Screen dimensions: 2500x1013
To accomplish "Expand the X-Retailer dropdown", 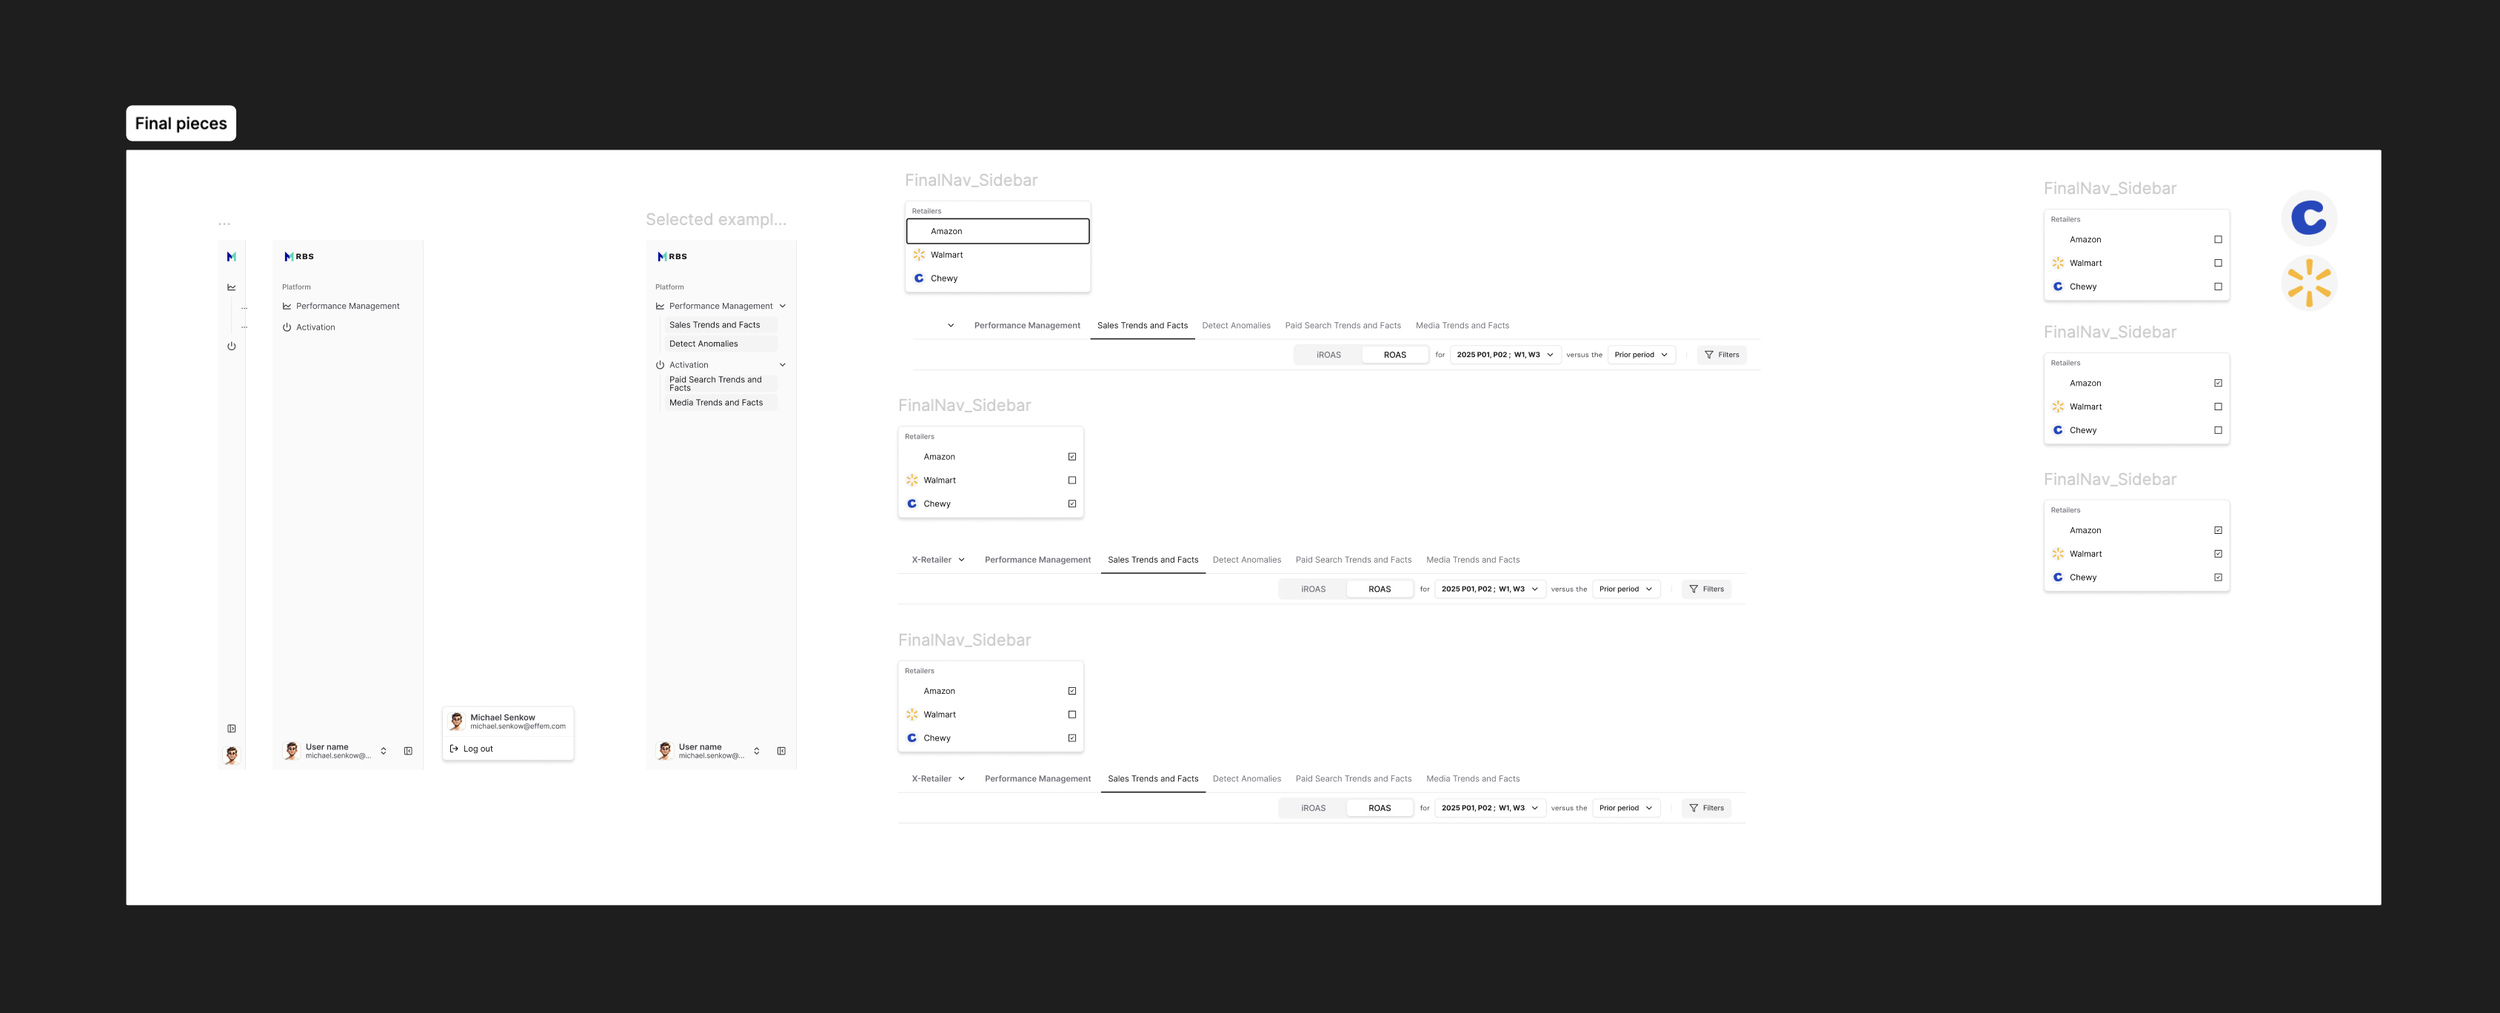I will (938, 560).
